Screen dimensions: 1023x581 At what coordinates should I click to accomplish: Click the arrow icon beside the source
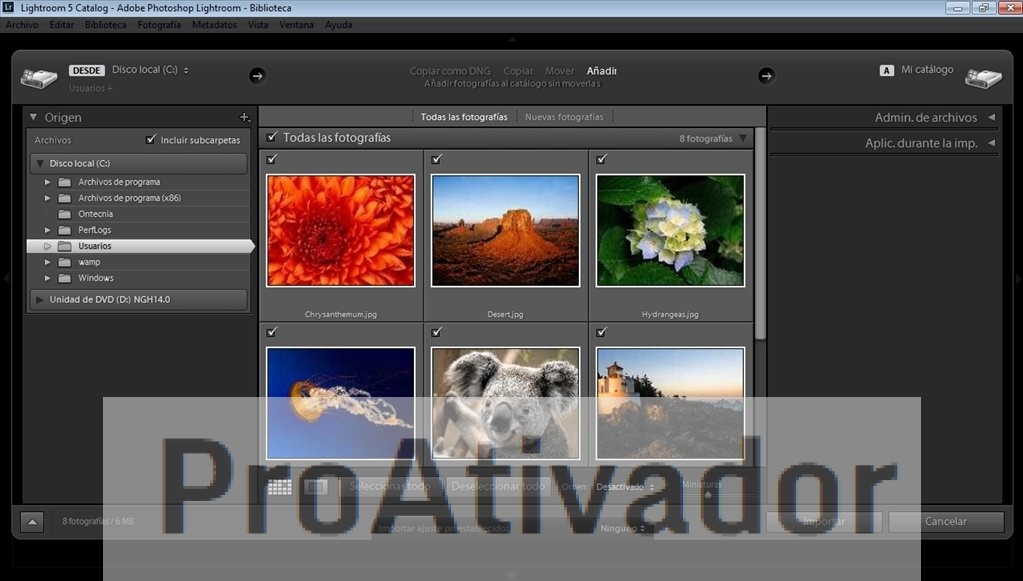point(257,75)
